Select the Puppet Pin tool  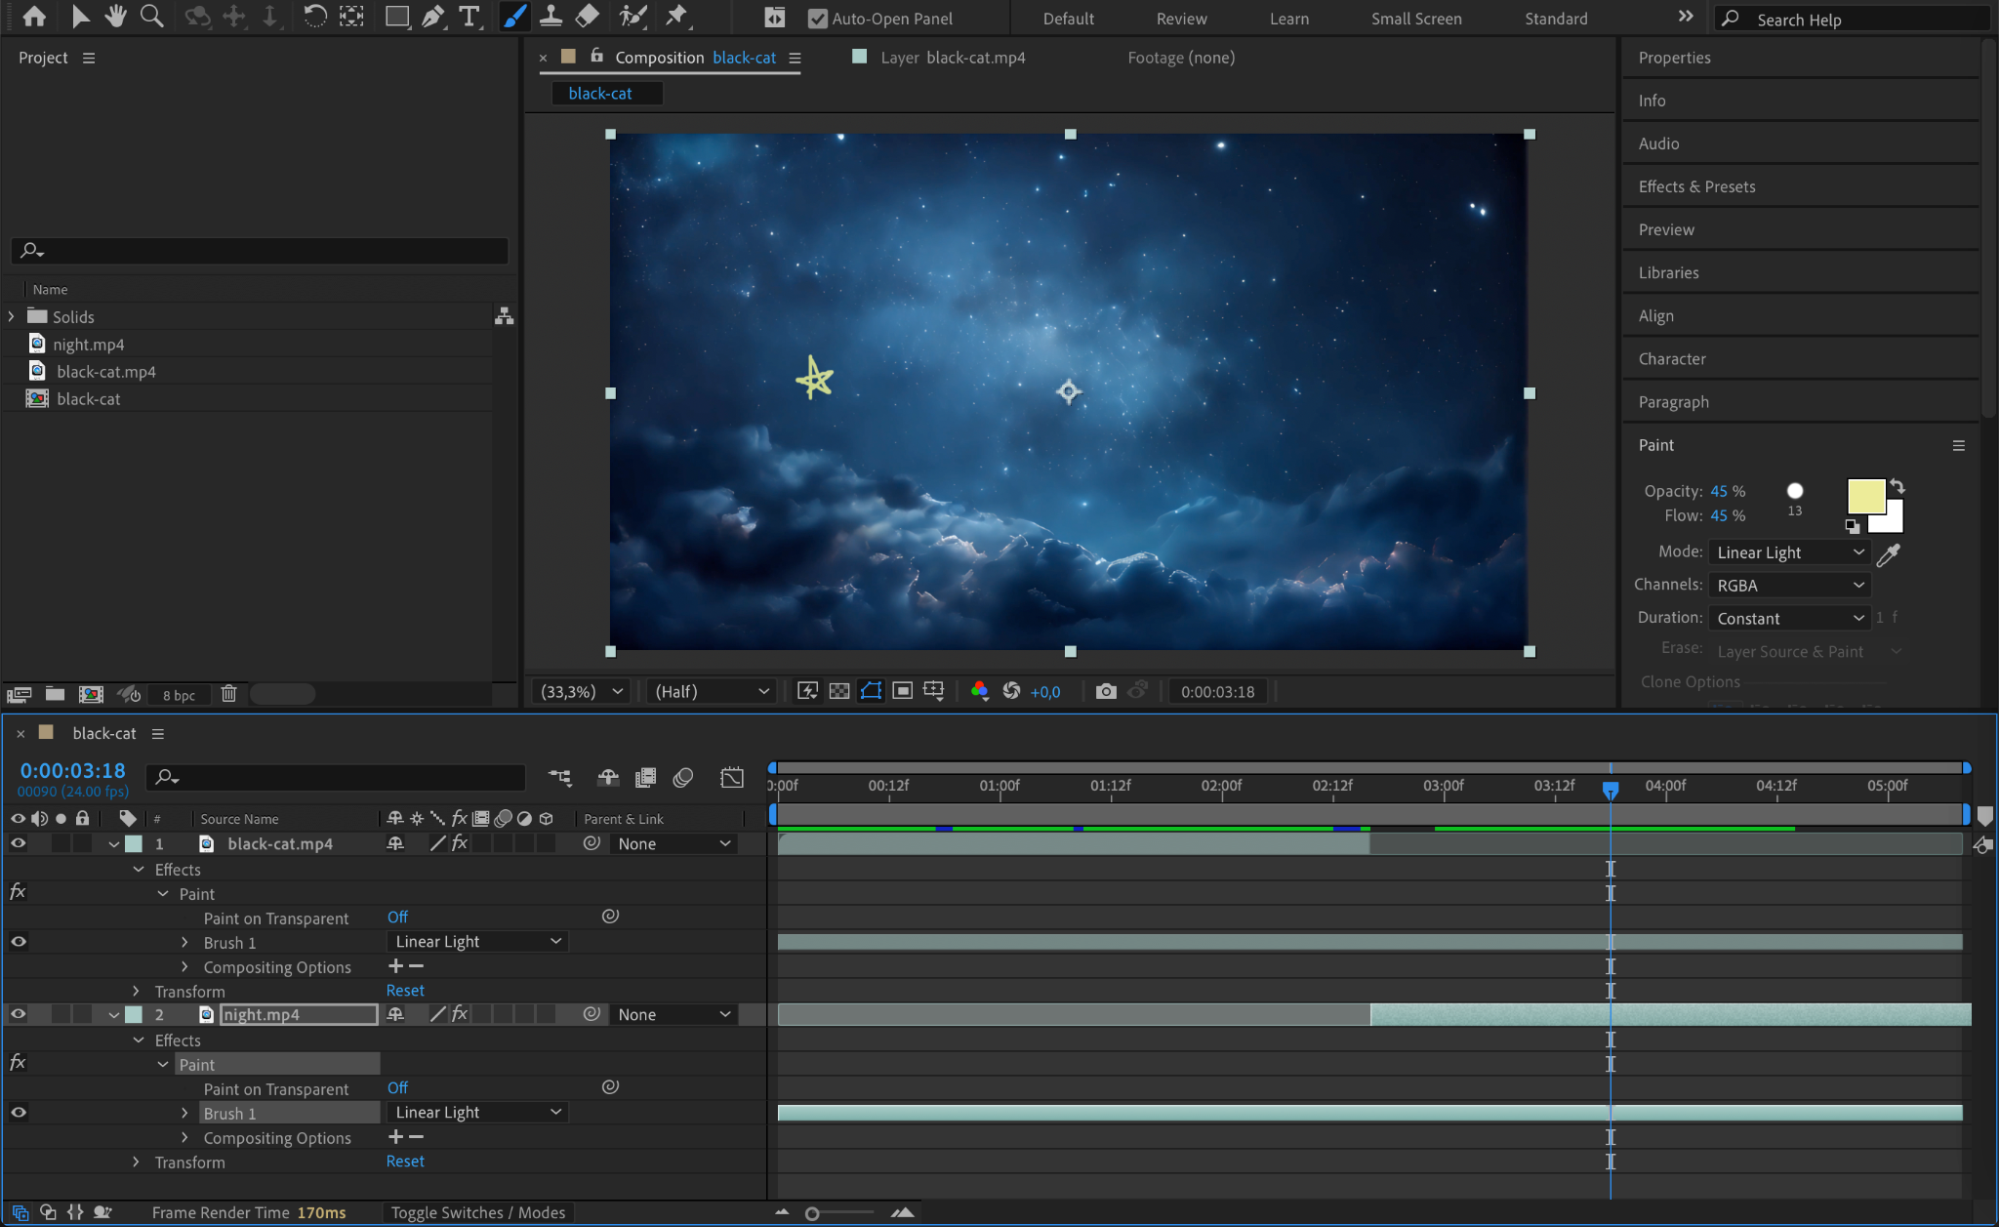677,16
